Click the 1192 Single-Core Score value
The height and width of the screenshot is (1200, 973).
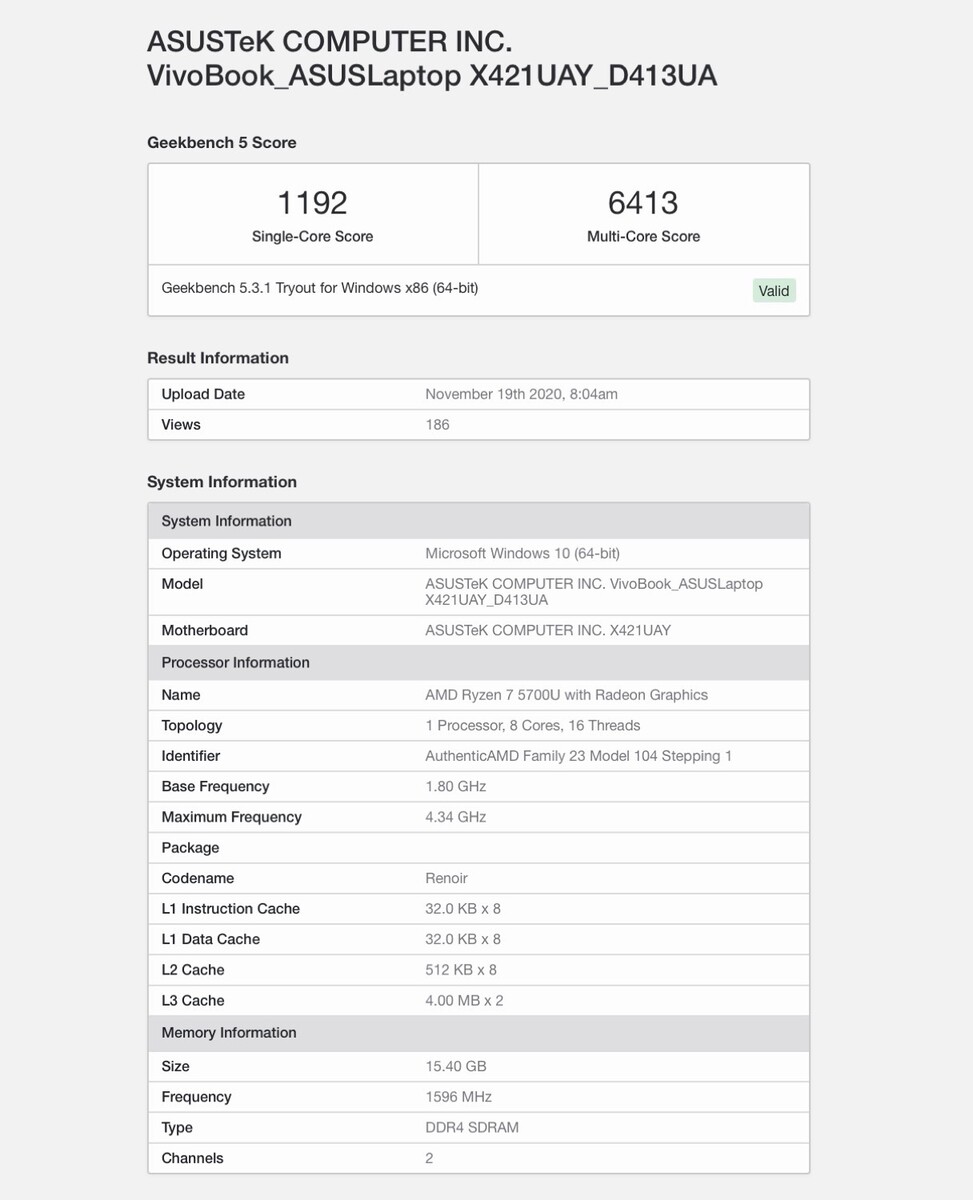(312, 203)
